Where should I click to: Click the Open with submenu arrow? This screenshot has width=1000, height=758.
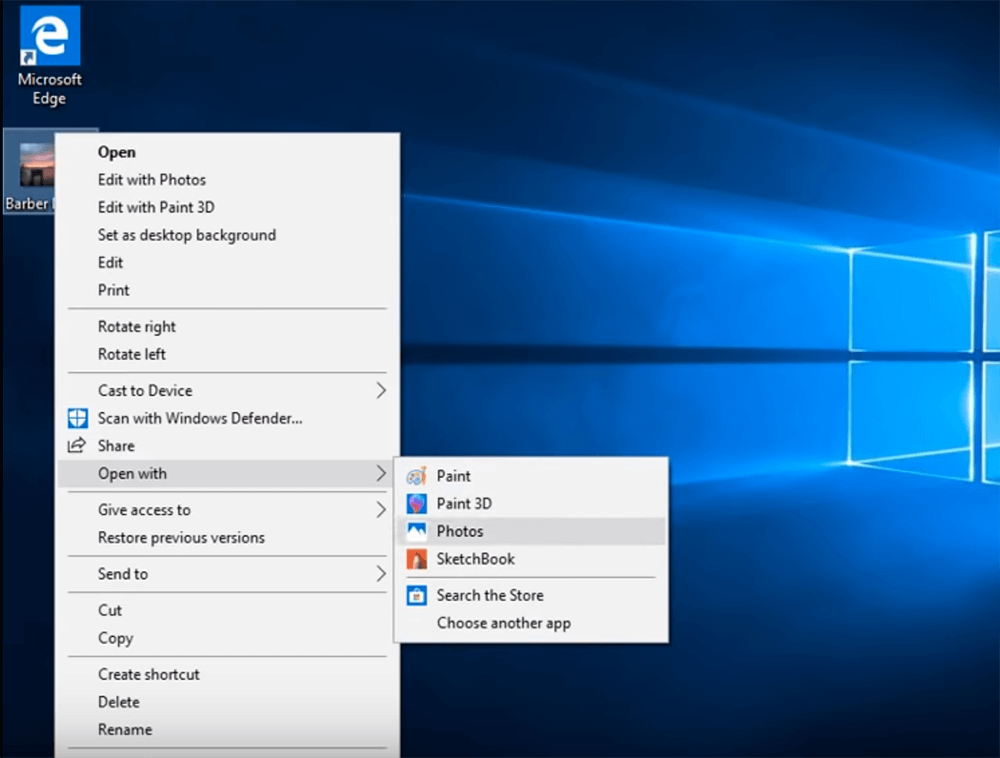click(x=380, y=474)
